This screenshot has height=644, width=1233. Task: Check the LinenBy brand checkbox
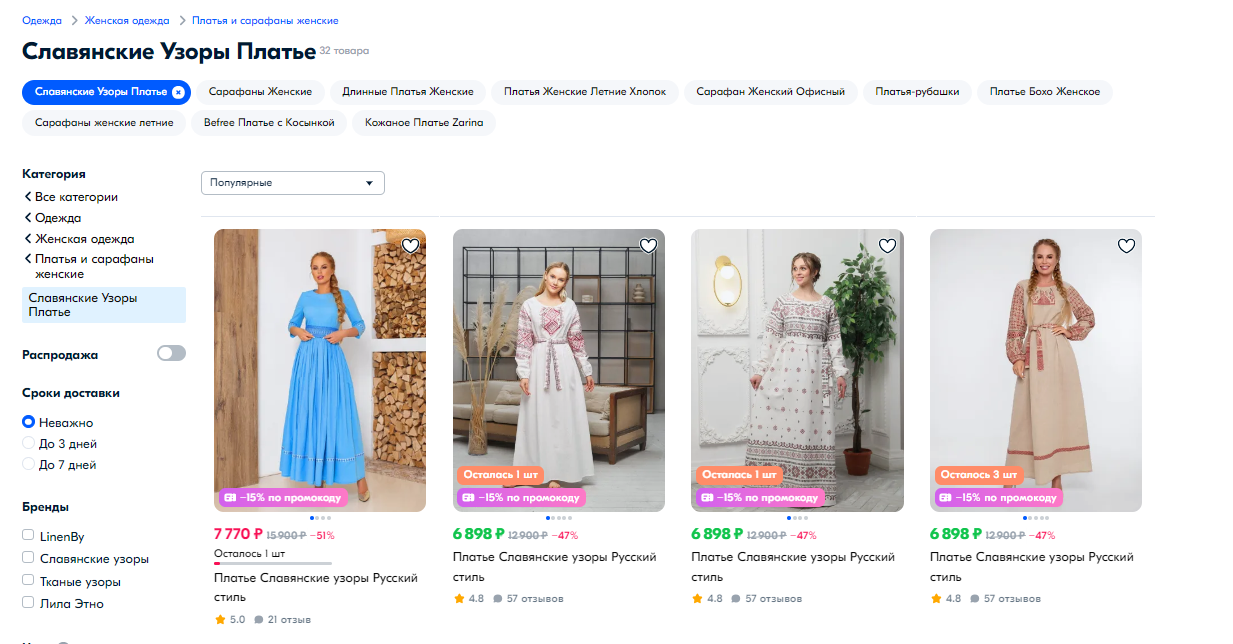pyautogui.click(x=28, y=536)
